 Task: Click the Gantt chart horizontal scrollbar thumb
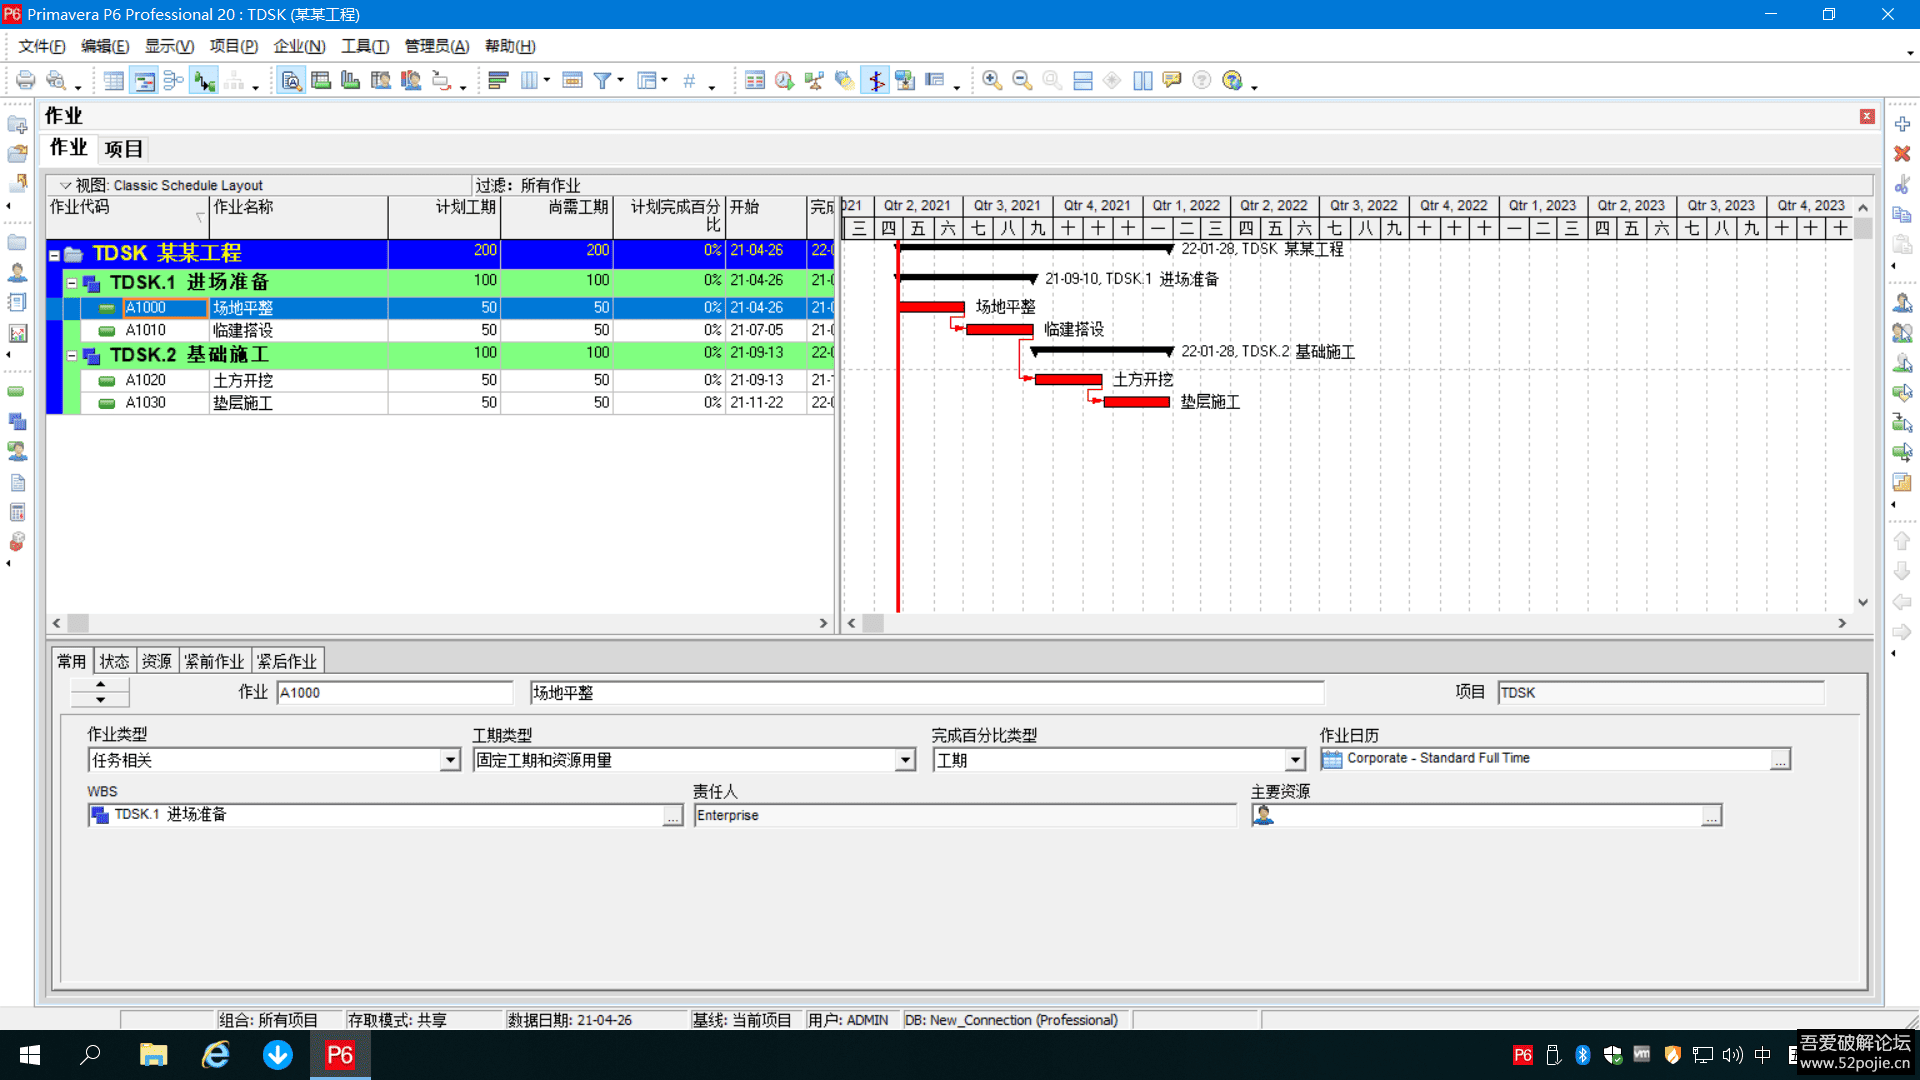pos(873,623)
